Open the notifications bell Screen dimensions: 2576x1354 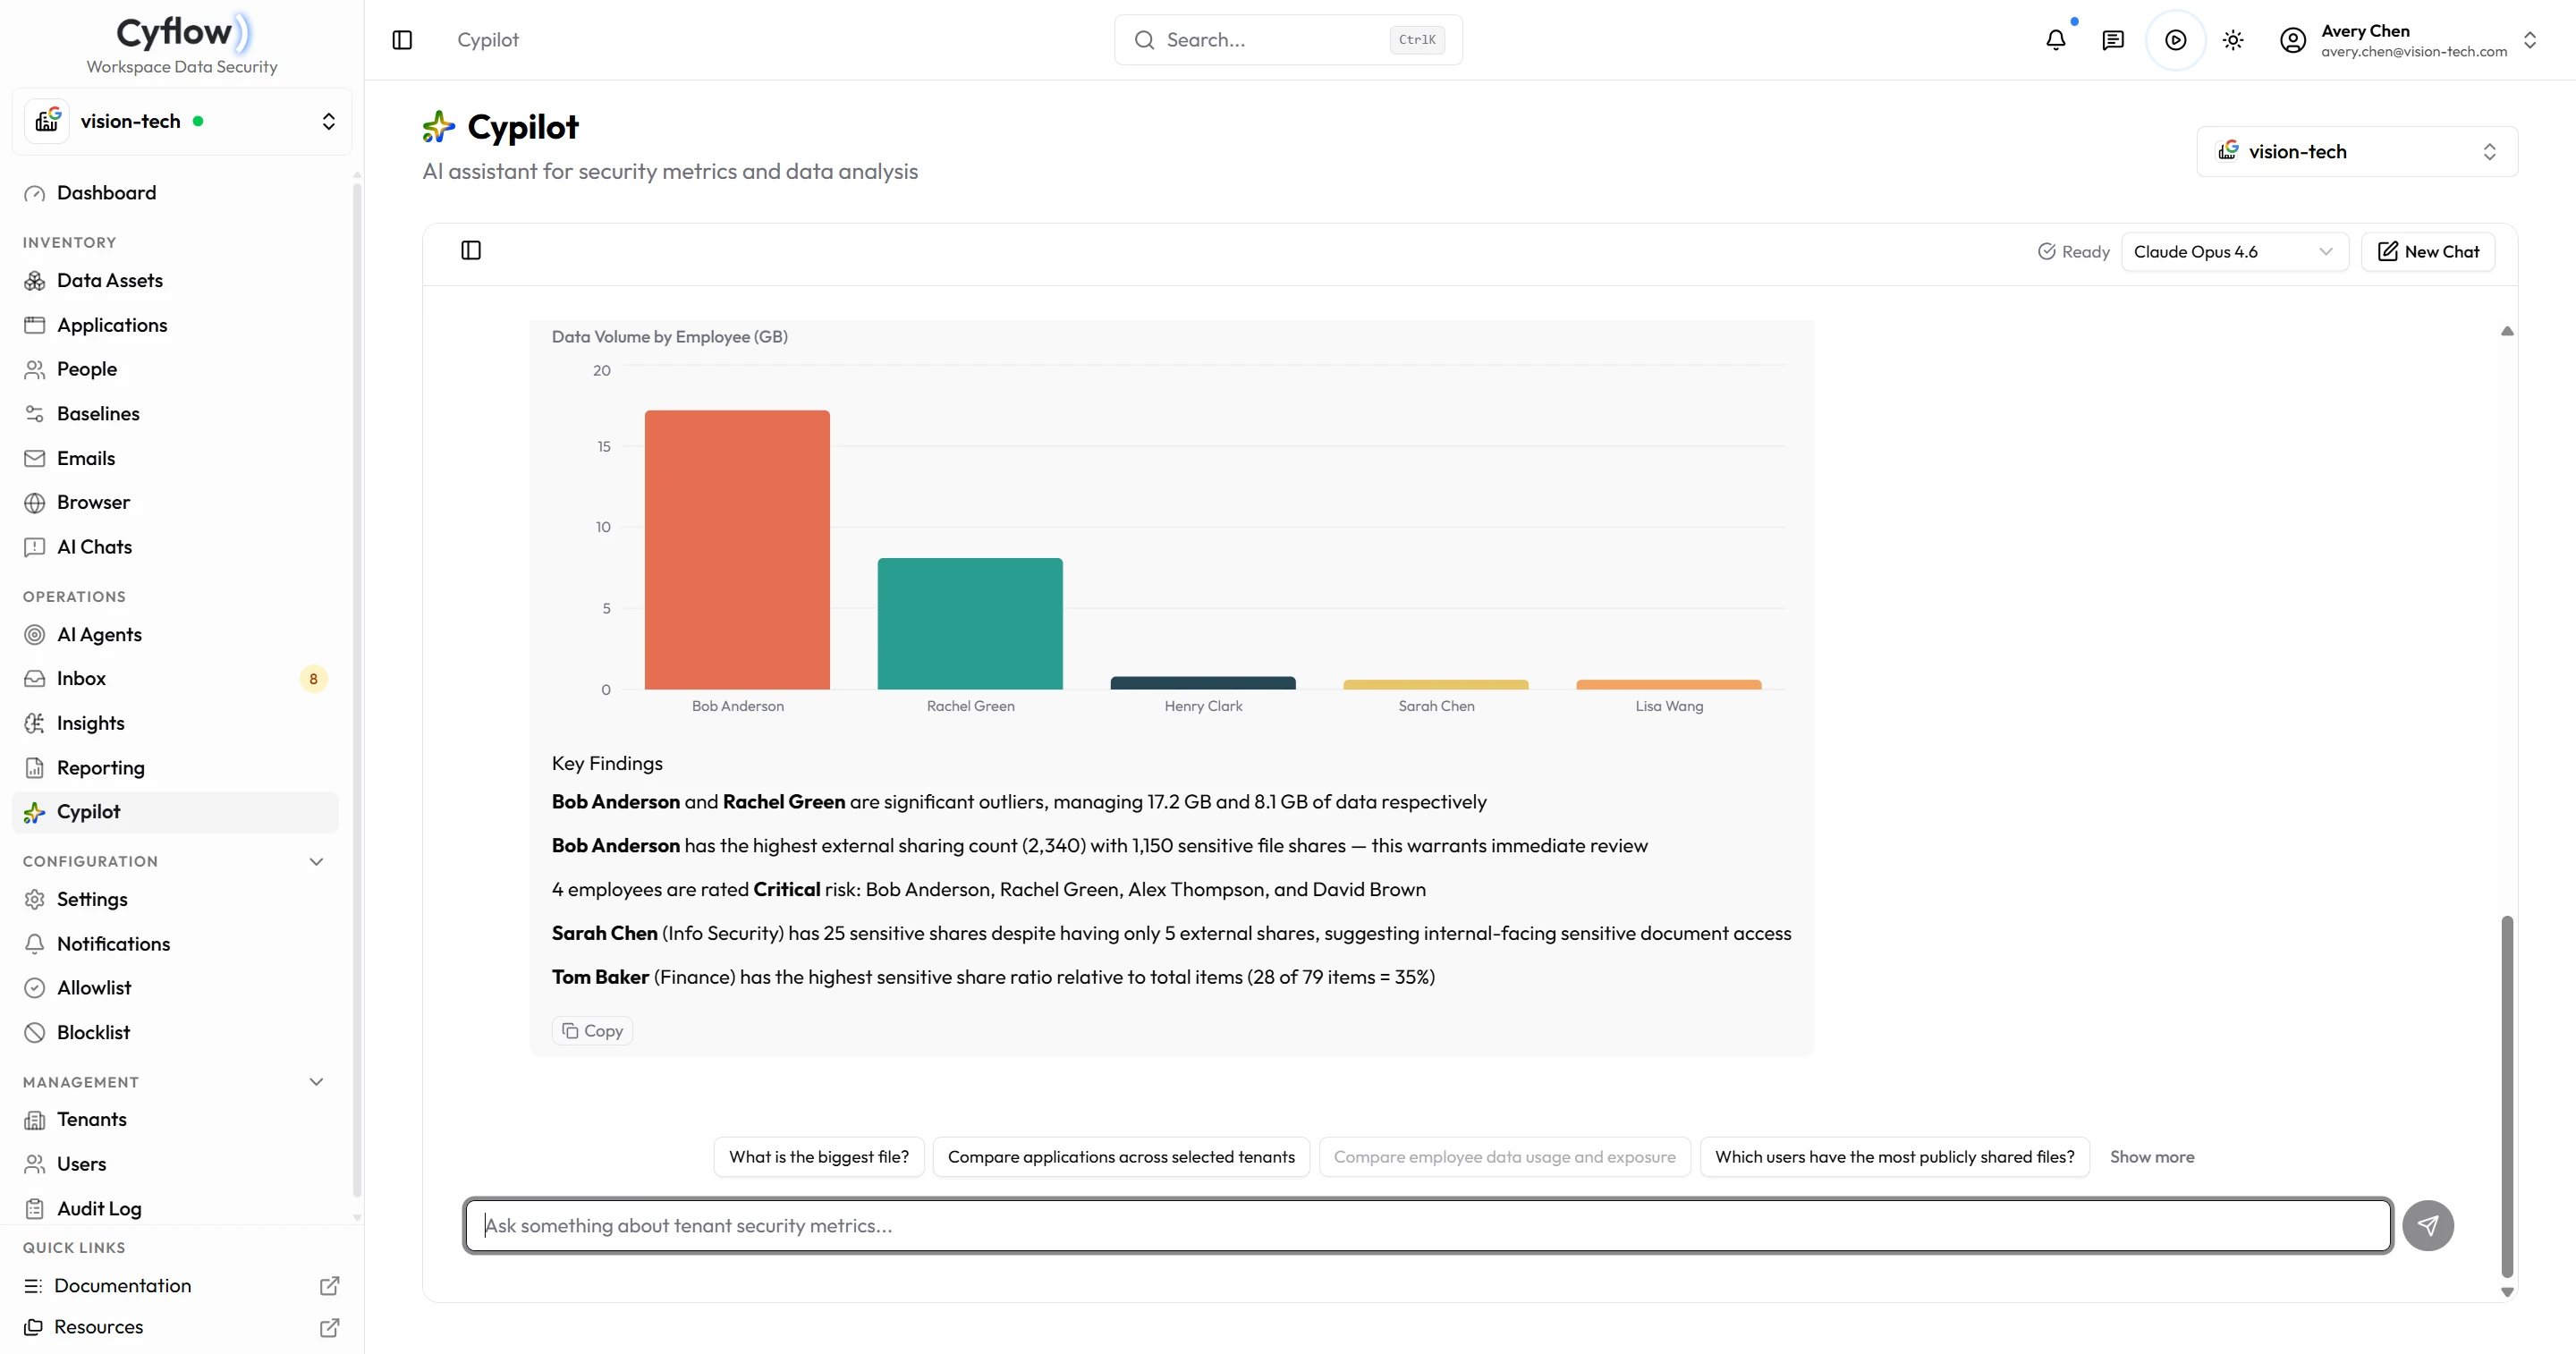tap(2056, 40)
